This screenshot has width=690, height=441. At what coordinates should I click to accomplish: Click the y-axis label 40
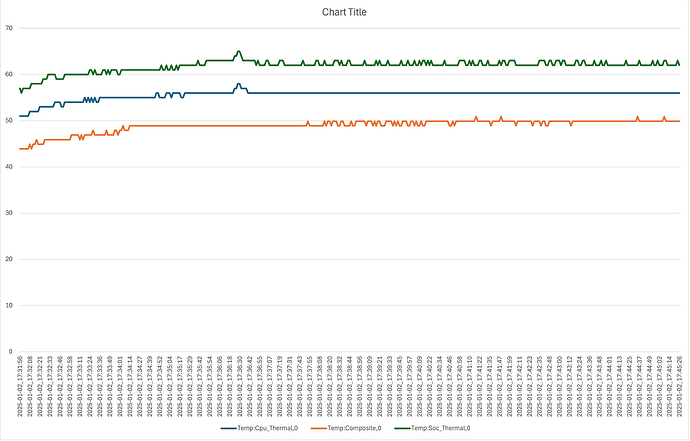(9, 167)
